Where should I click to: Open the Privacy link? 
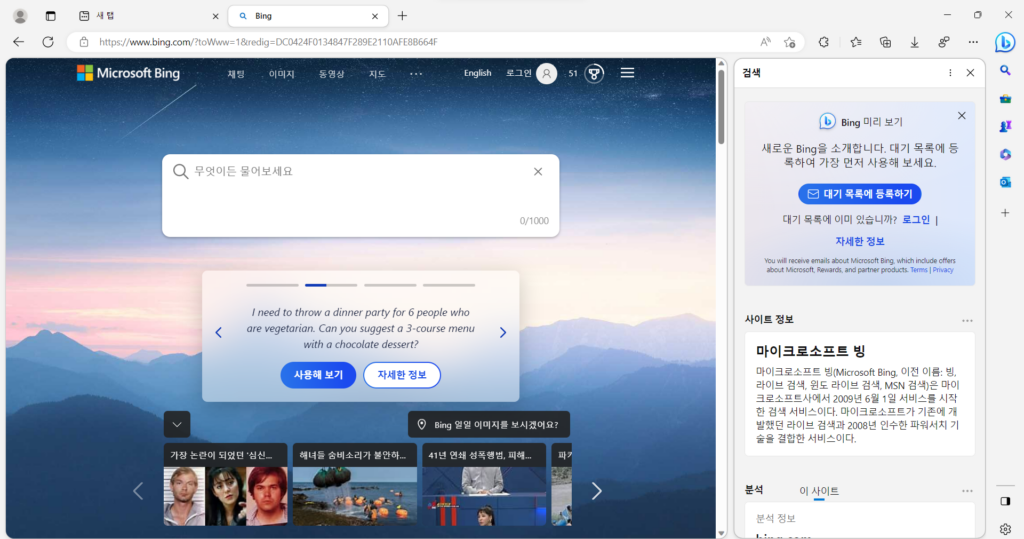(942, 270)
